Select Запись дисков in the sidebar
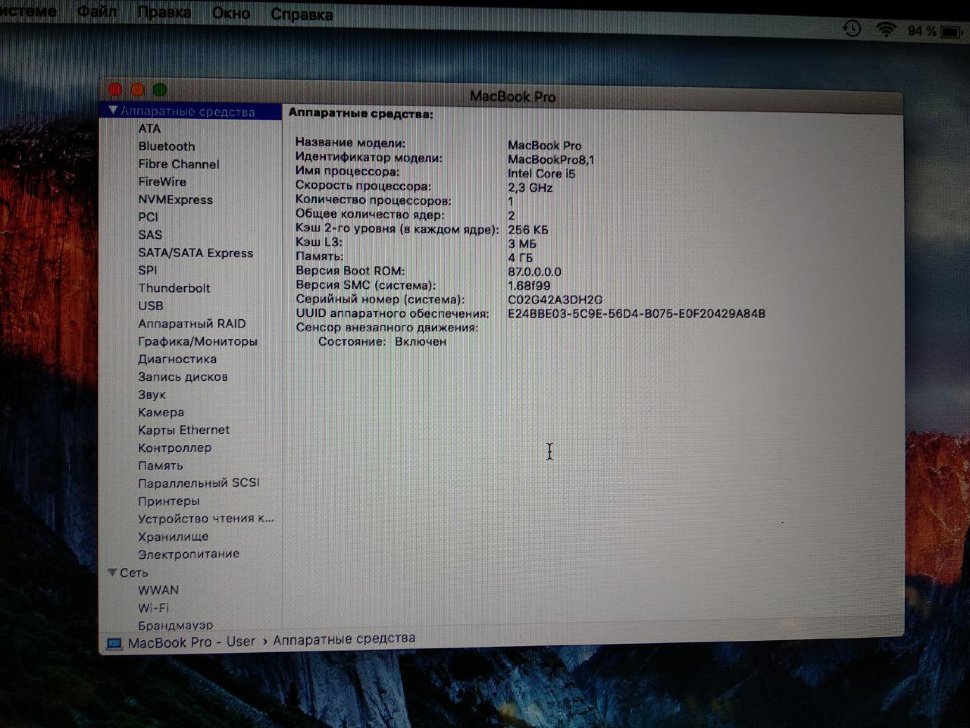970x728 pixels. pos(182,377)
